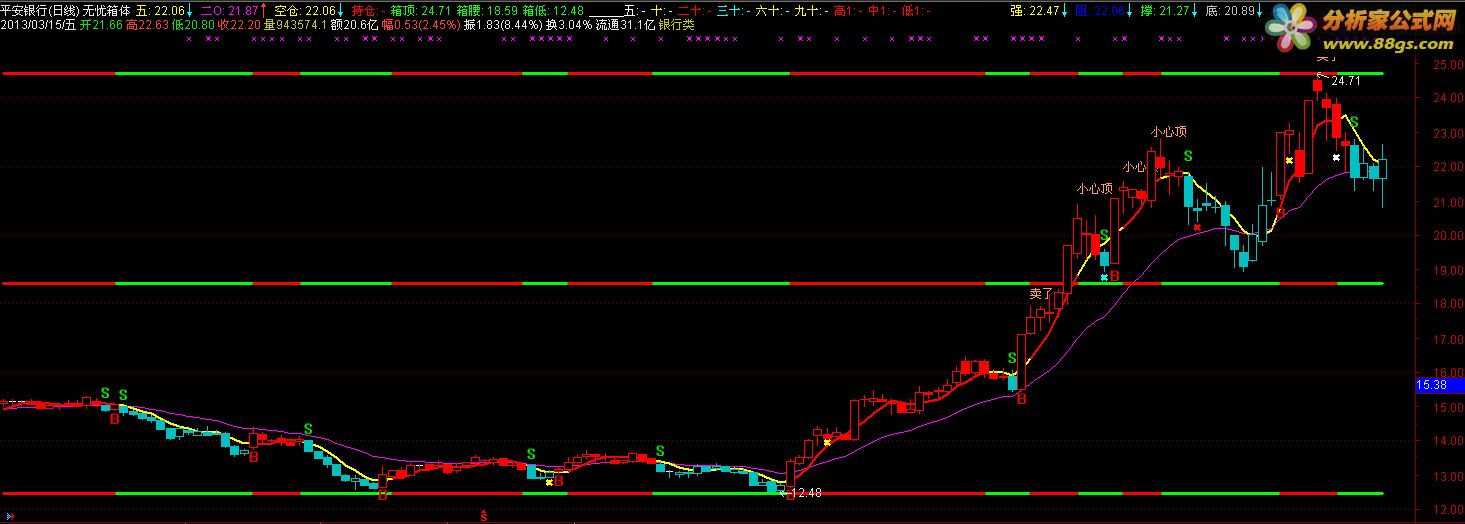The width and height of the screenshot is (1465, 524).
Task: Click the red 中1 label
Action: tap(880, 11)
